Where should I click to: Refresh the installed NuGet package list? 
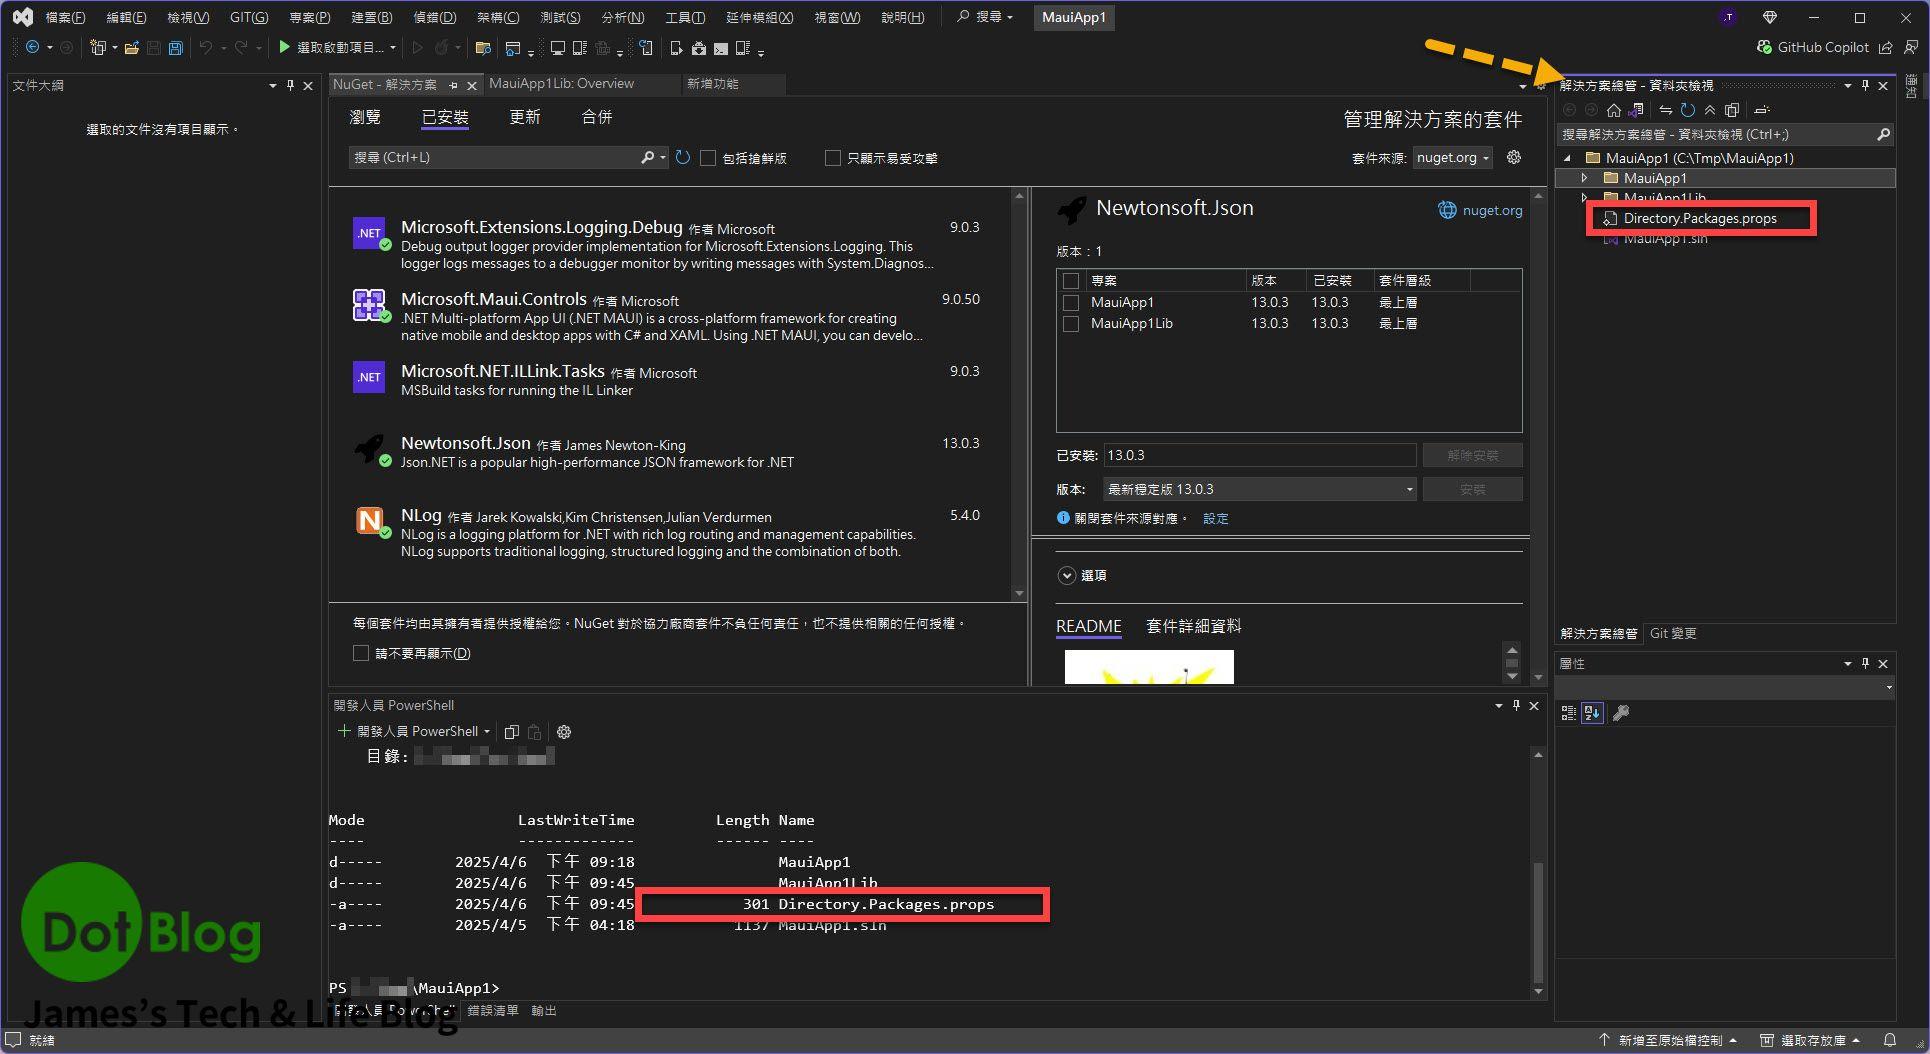[x=683, y=157]
